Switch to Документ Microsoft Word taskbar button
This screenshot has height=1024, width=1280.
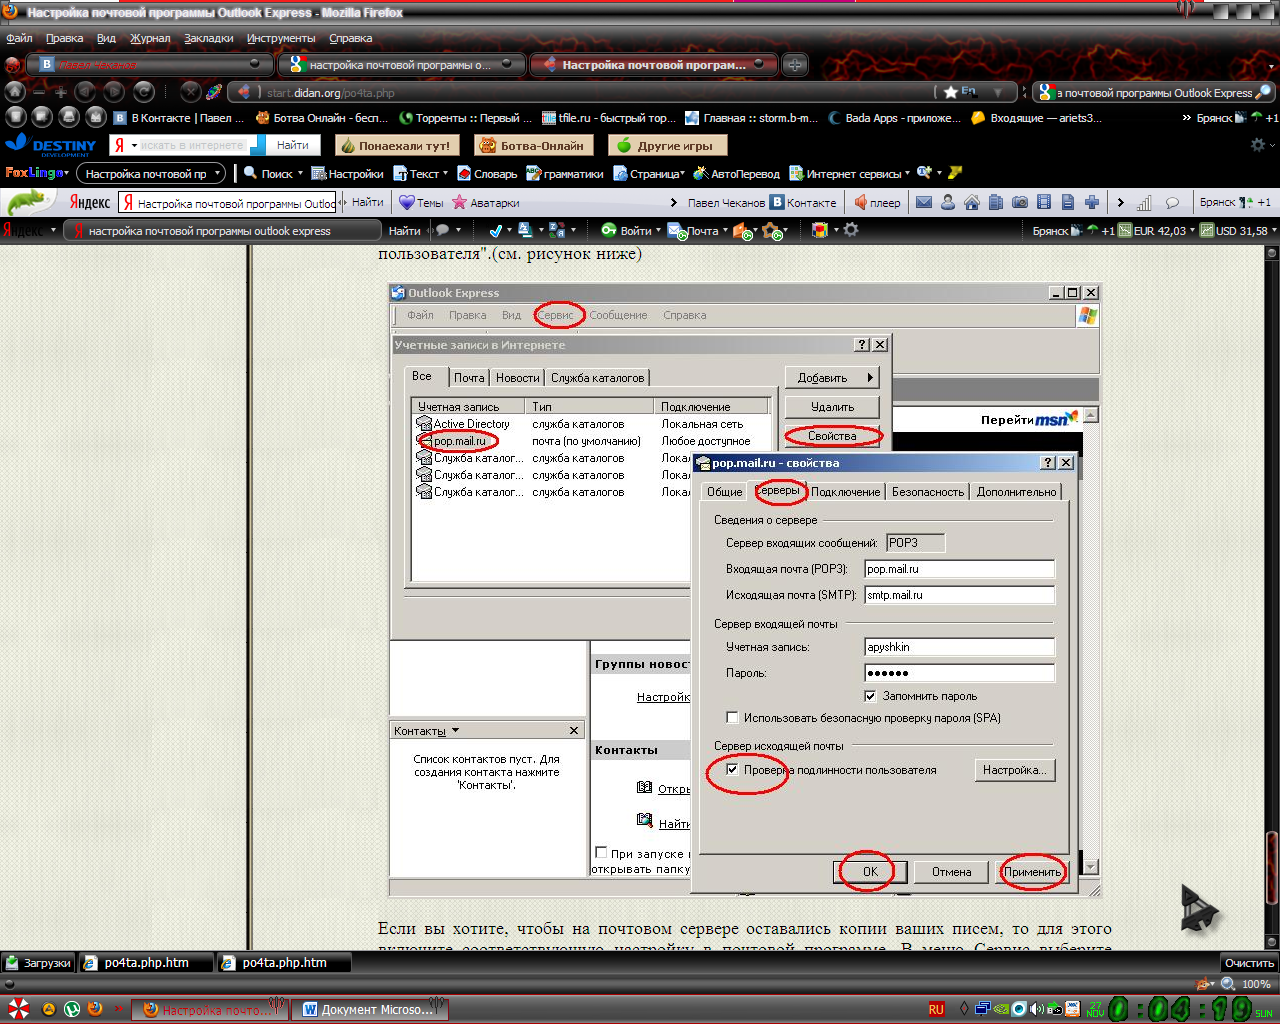pos(371,1009)
